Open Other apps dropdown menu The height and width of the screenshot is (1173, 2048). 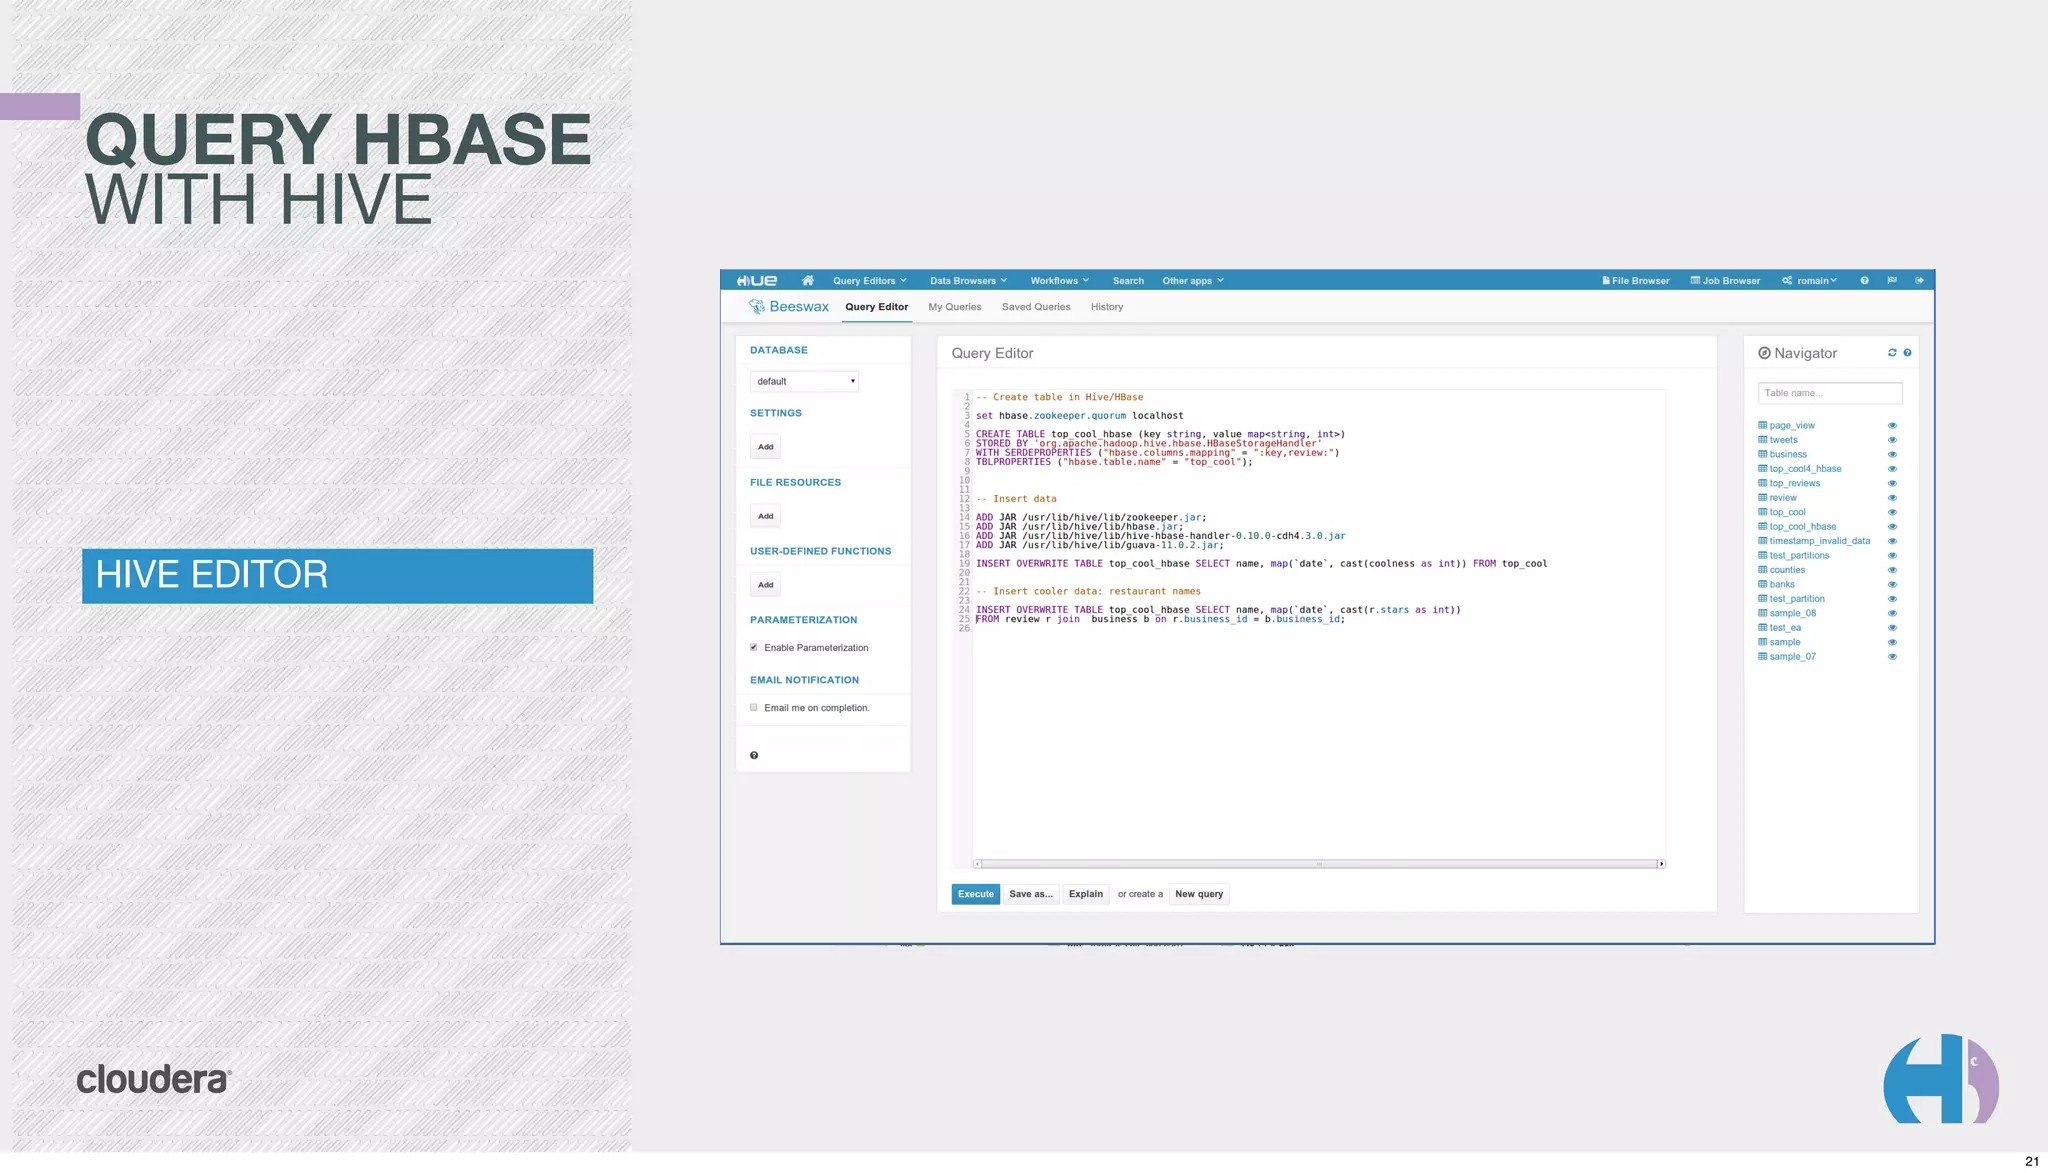pyautogui.click(x=1193, y=281)
